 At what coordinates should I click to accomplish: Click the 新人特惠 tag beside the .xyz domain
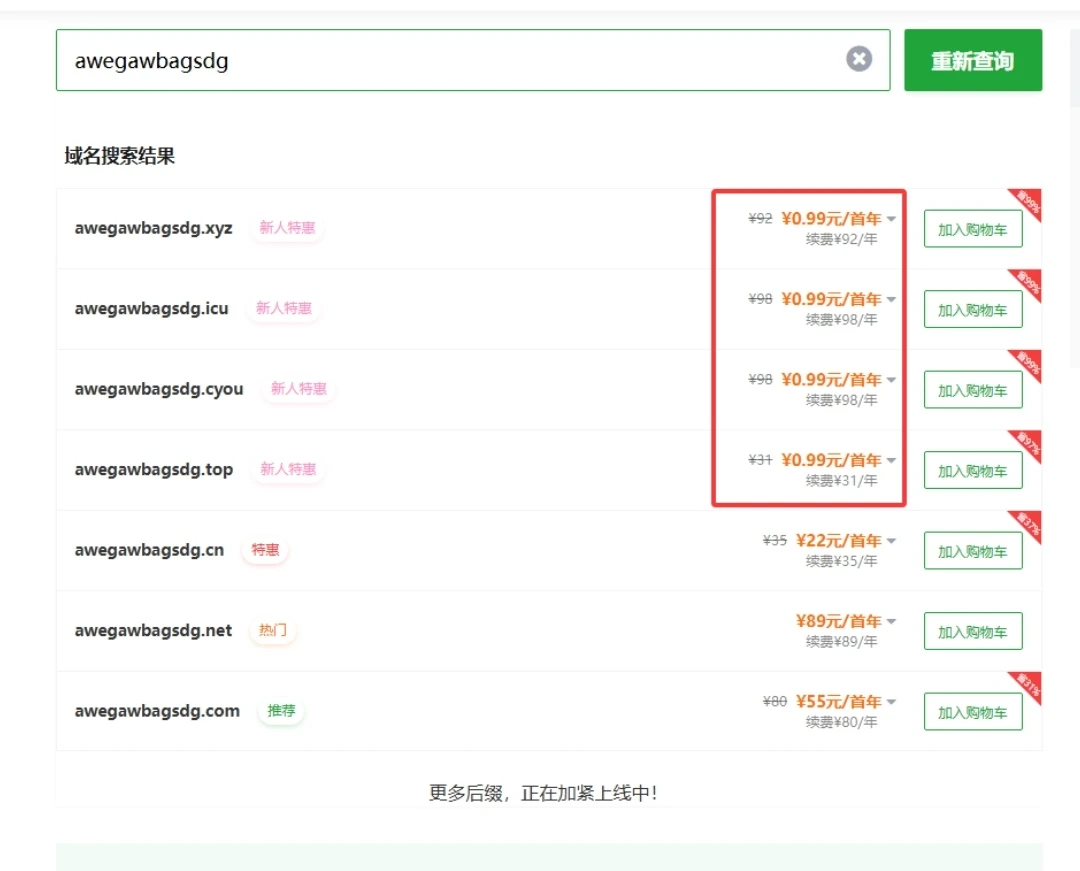(287, 228)
